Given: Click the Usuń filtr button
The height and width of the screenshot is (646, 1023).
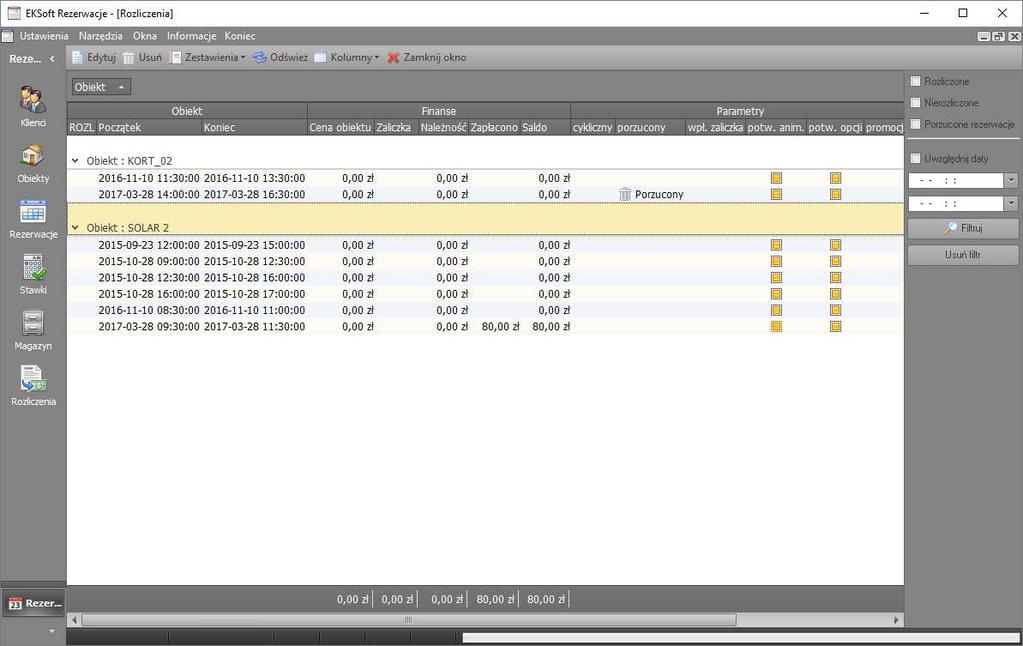Looking at the screenshot, I should click(963, 255).
